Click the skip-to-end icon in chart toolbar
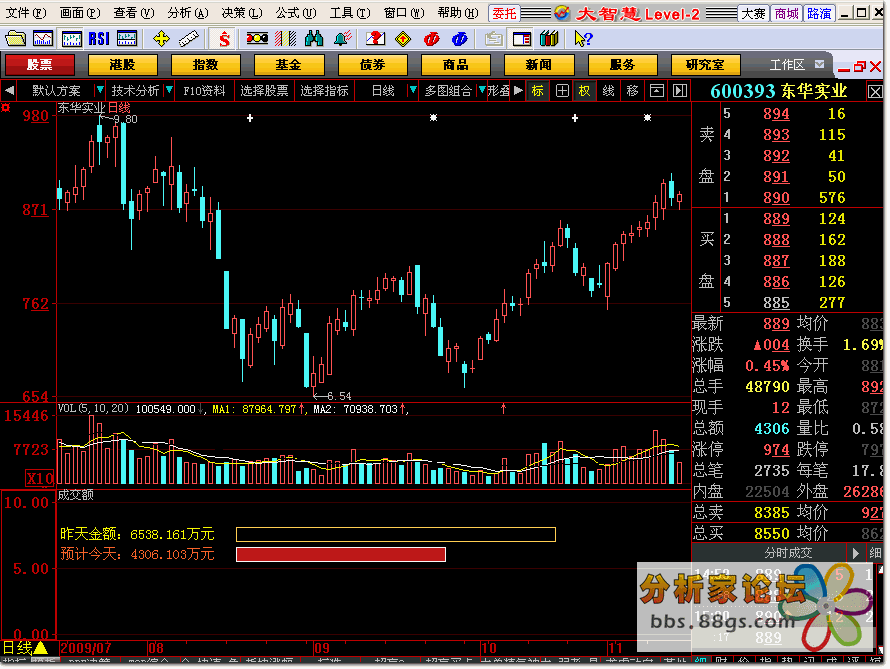Screen dimensions: 890x669 679,91
